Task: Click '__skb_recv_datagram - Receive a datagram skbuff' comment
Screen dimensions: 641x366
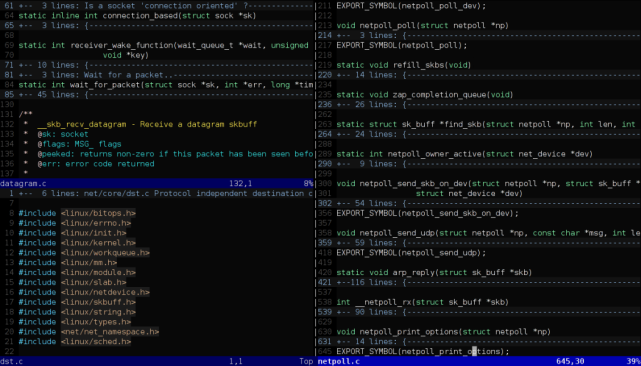Action: pyautogui.click(x=147, y=124)
